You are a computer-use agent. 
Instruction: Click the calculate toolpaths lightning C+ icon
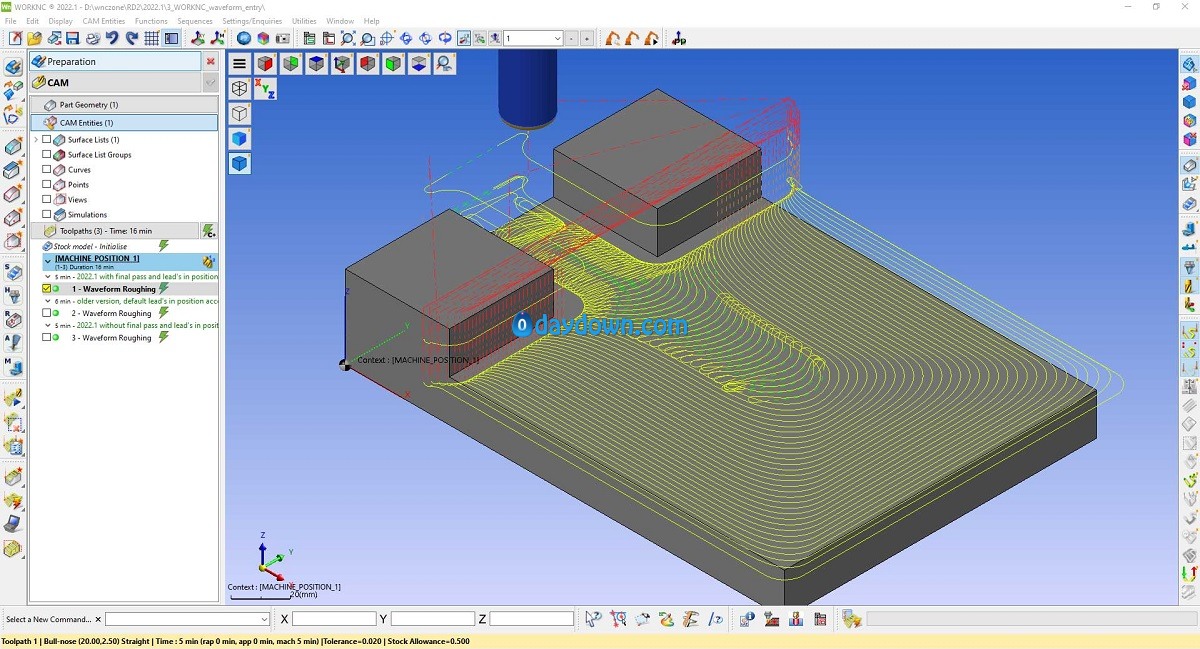point(208,231)
